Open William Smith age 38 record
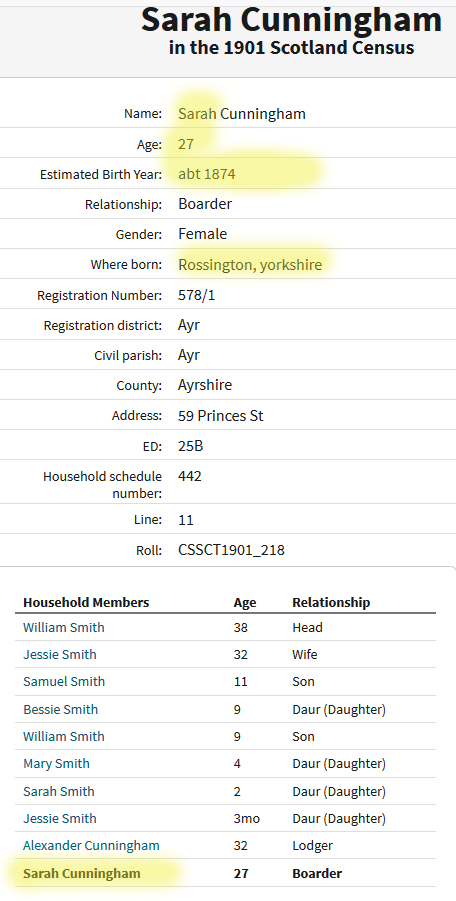 pyautogui.click(x=64, y=627)
